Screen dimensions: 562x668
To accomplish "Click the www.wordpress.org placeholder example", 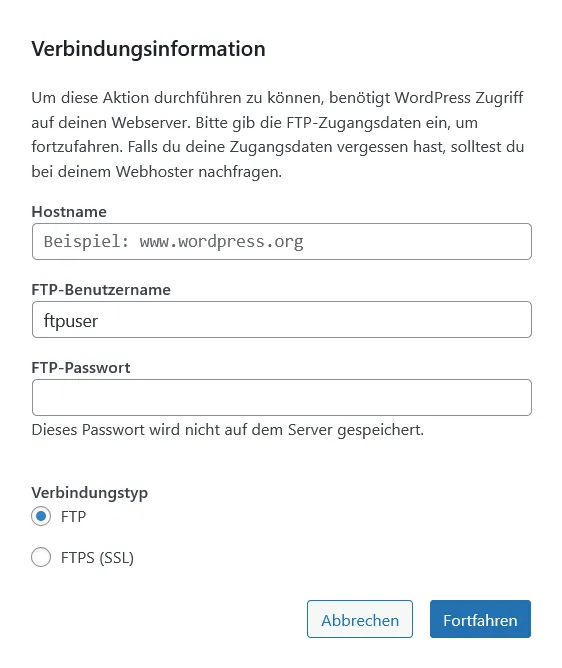I will tap(221, 242).
